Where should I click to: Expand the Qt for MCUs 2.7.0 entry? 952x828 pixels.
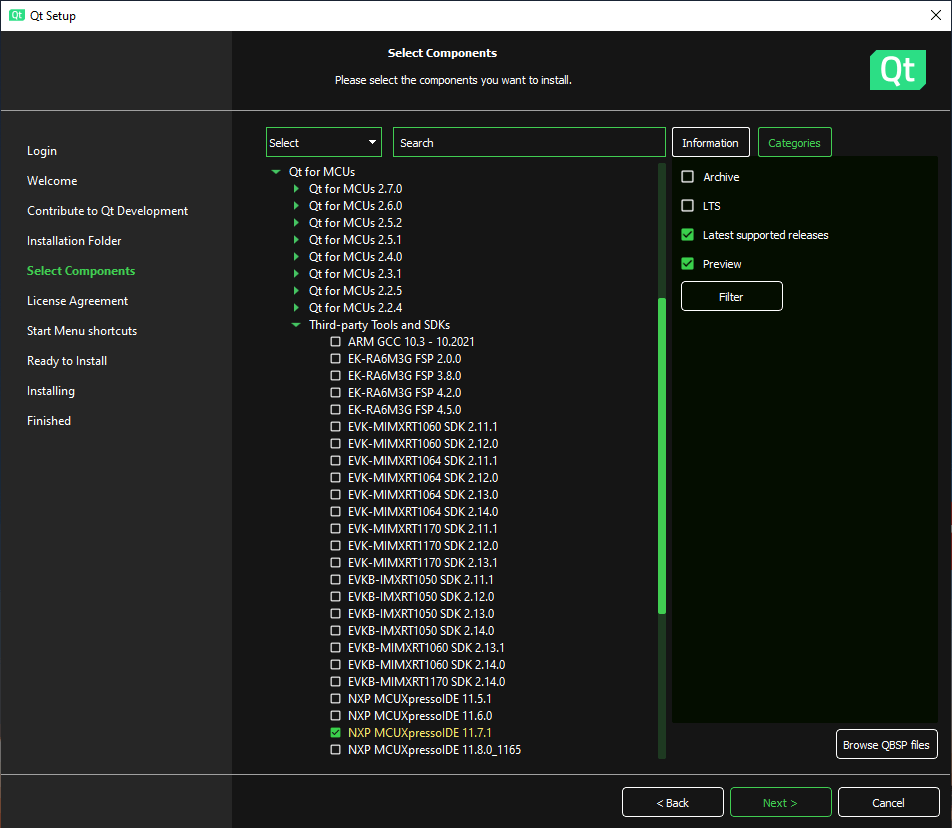[x=296, y=189]
